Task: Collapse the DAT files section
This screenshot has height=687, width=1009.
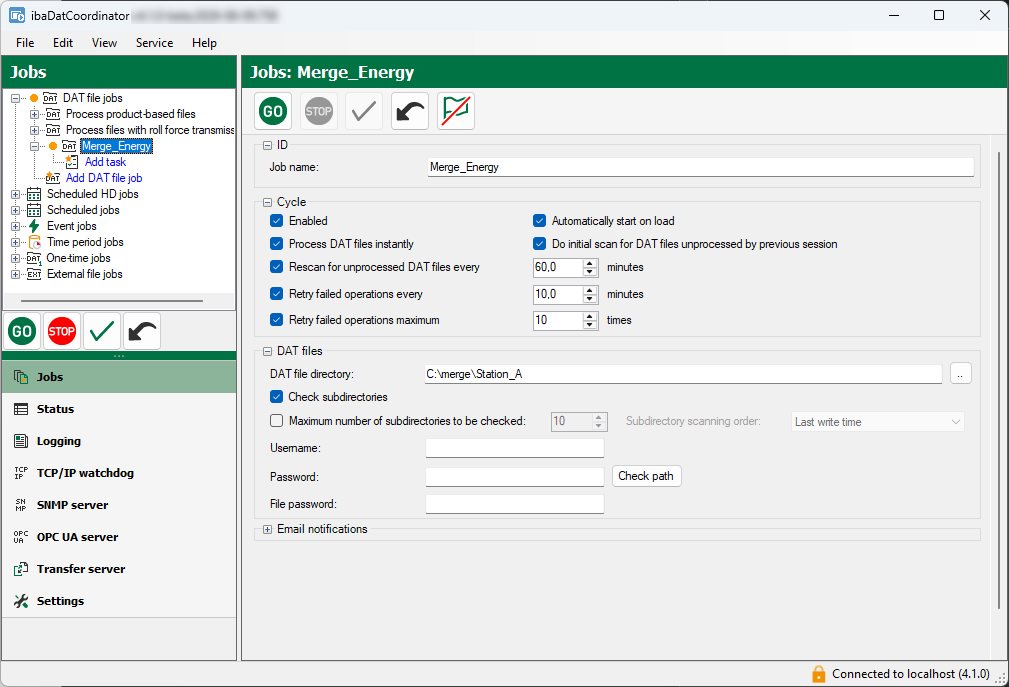Action: (x=268, y=352)
